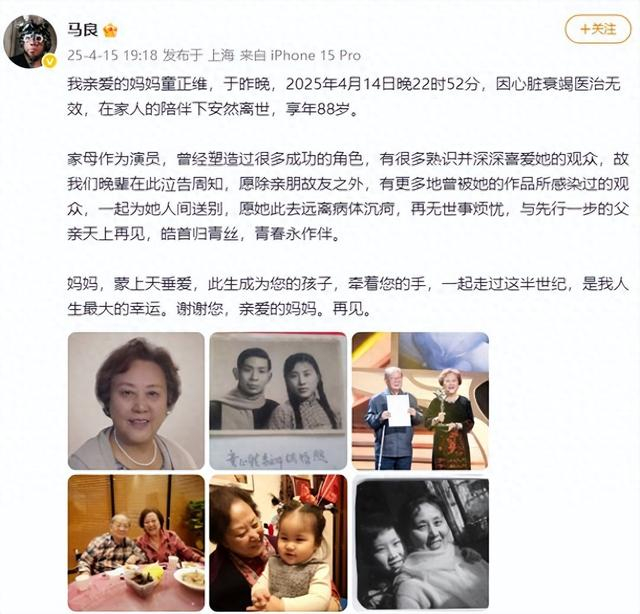
Task: Click the crown badge beside 马良
Action: click(x=110, y=31)
